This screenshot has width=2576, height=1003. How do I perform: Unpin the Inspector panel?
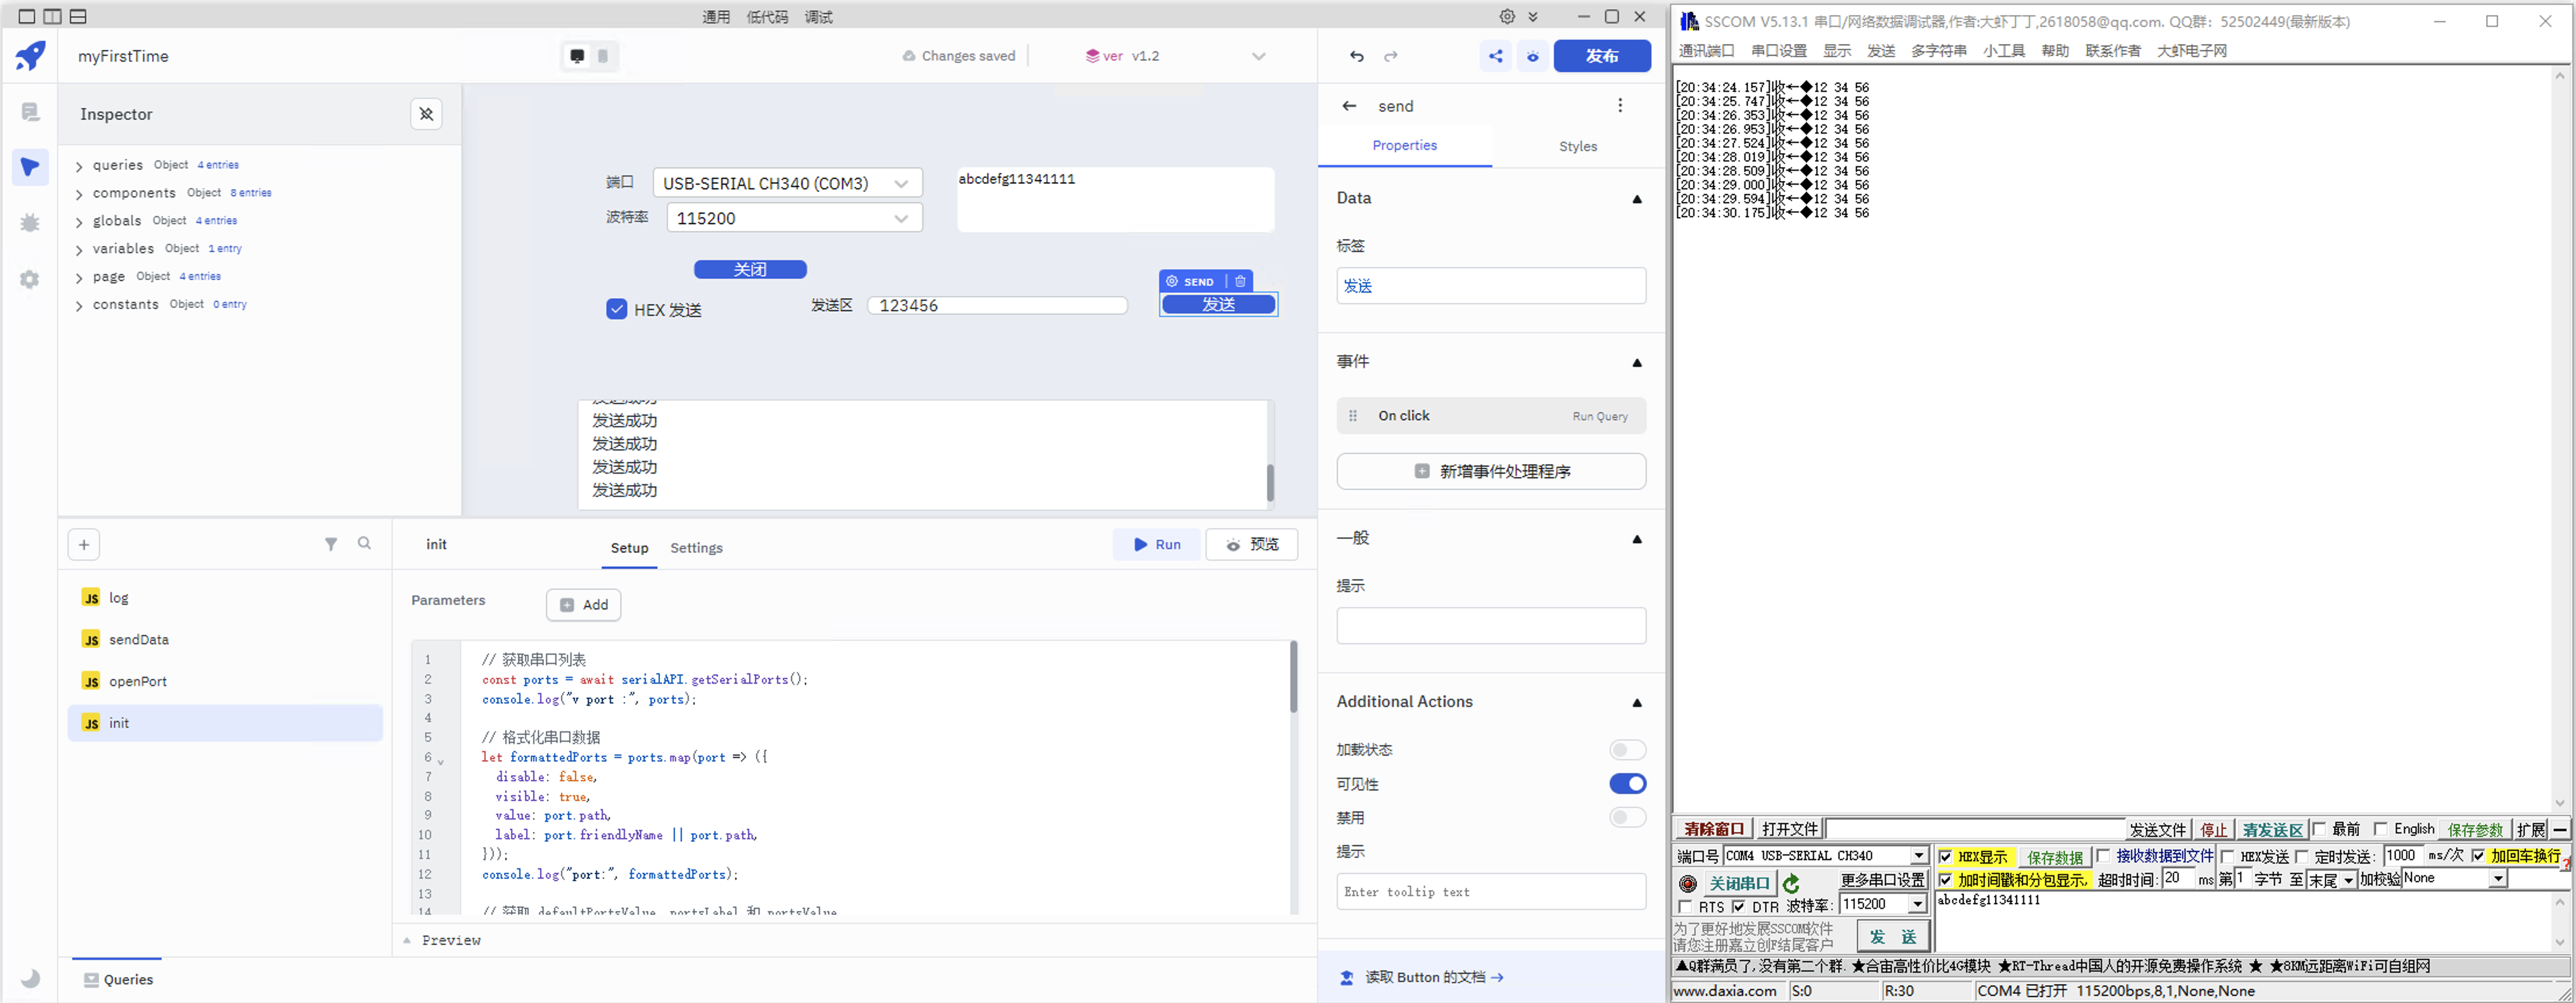(426, 114)
